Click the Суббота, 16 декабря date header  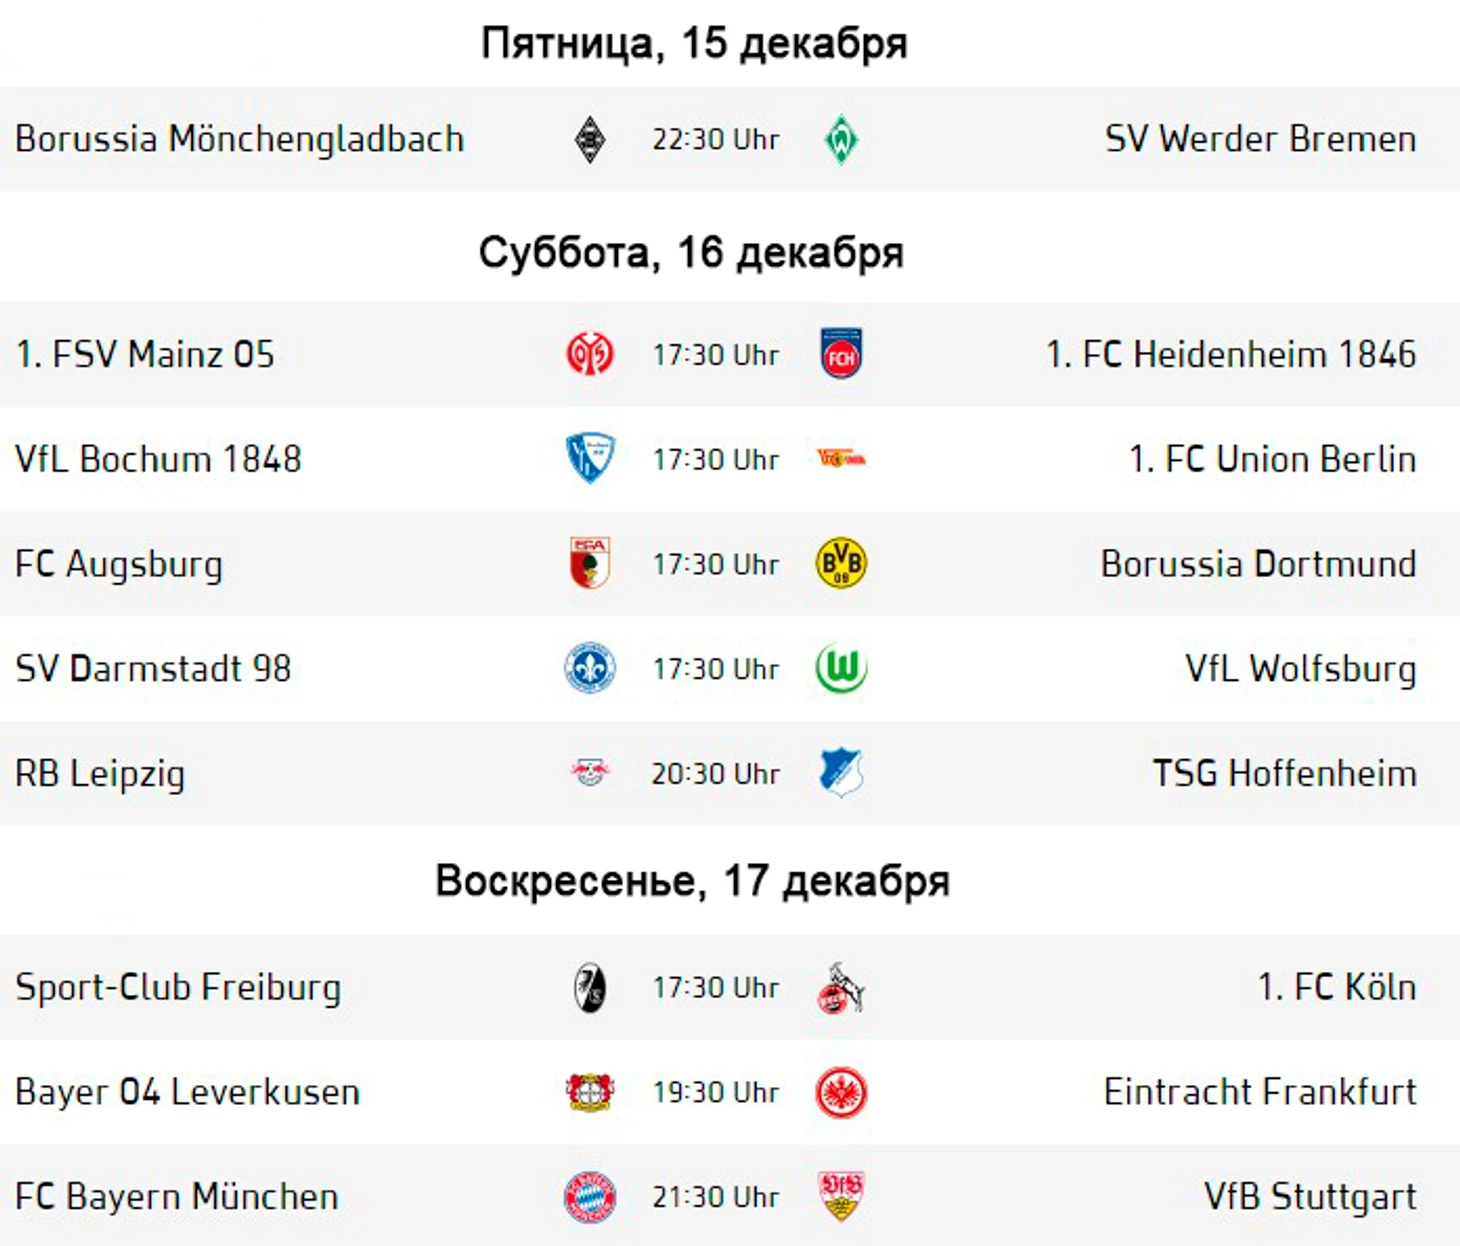691,253
